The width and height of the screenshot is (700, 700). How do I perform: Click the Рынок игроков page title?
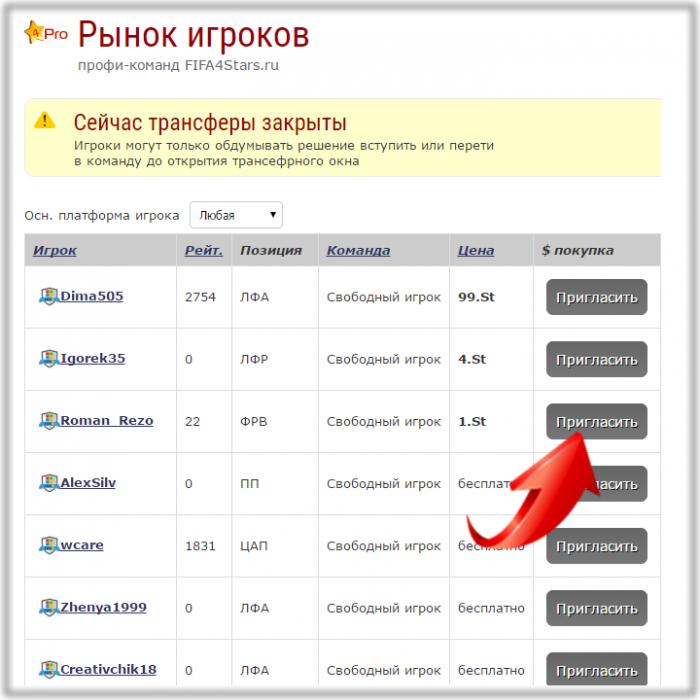coord(193,35)
